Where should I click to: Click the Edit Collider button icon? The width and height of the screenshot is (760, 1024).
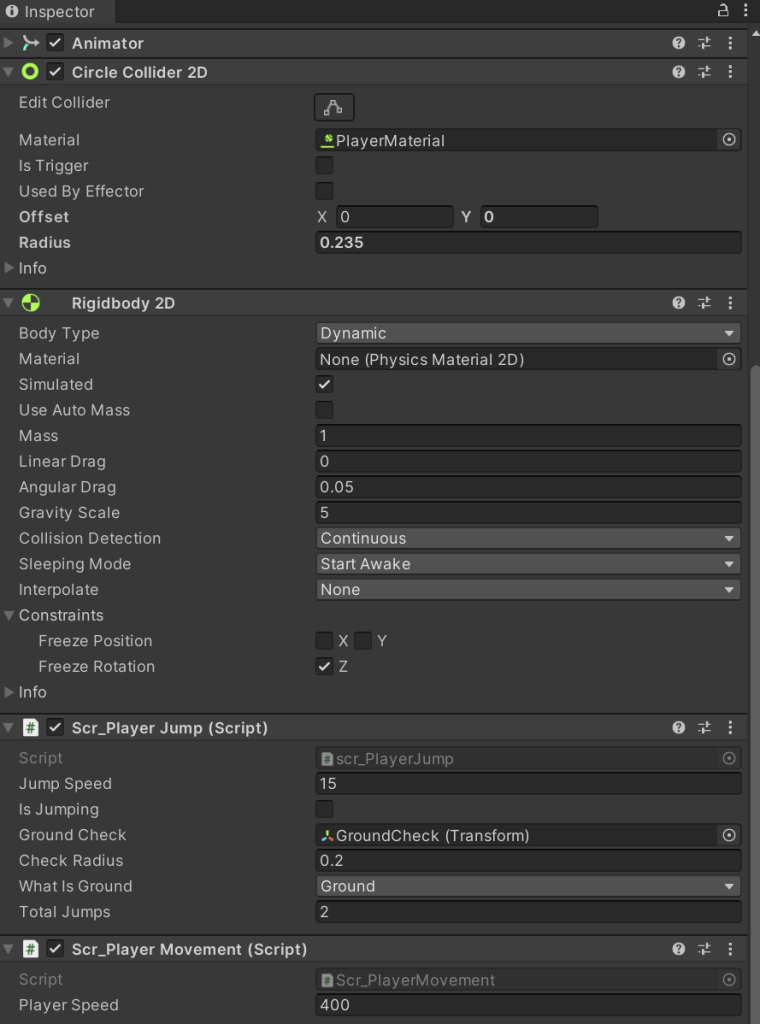point(334,107)
